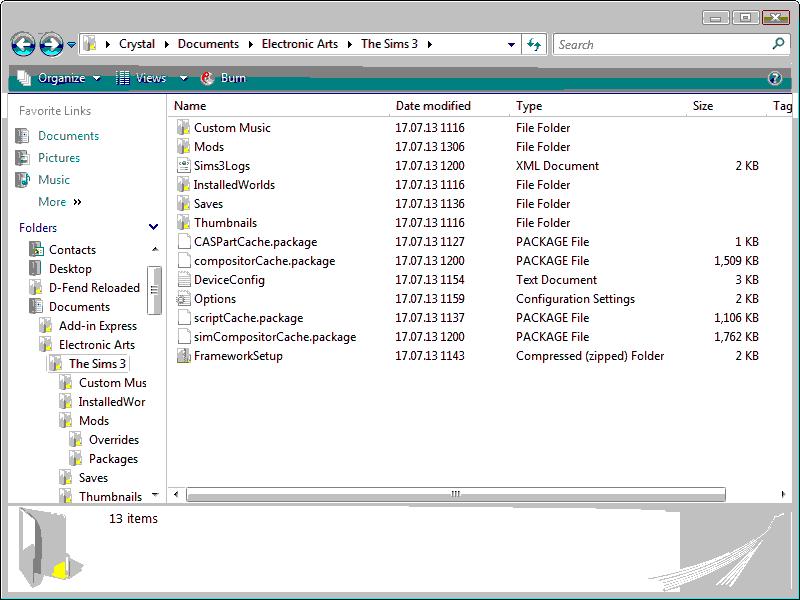The image size is (800, 600).
Task: Open the Help question mark icon
Action: tap(774, 78)
